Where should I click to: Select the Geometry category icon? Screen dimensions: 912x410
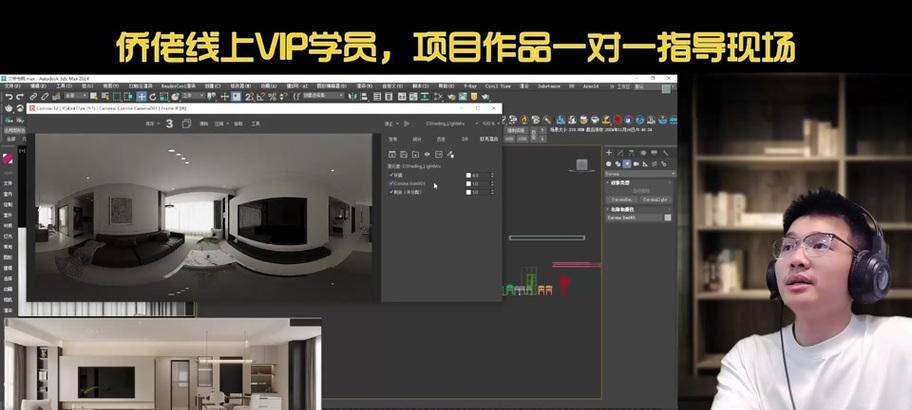point(608,164)
